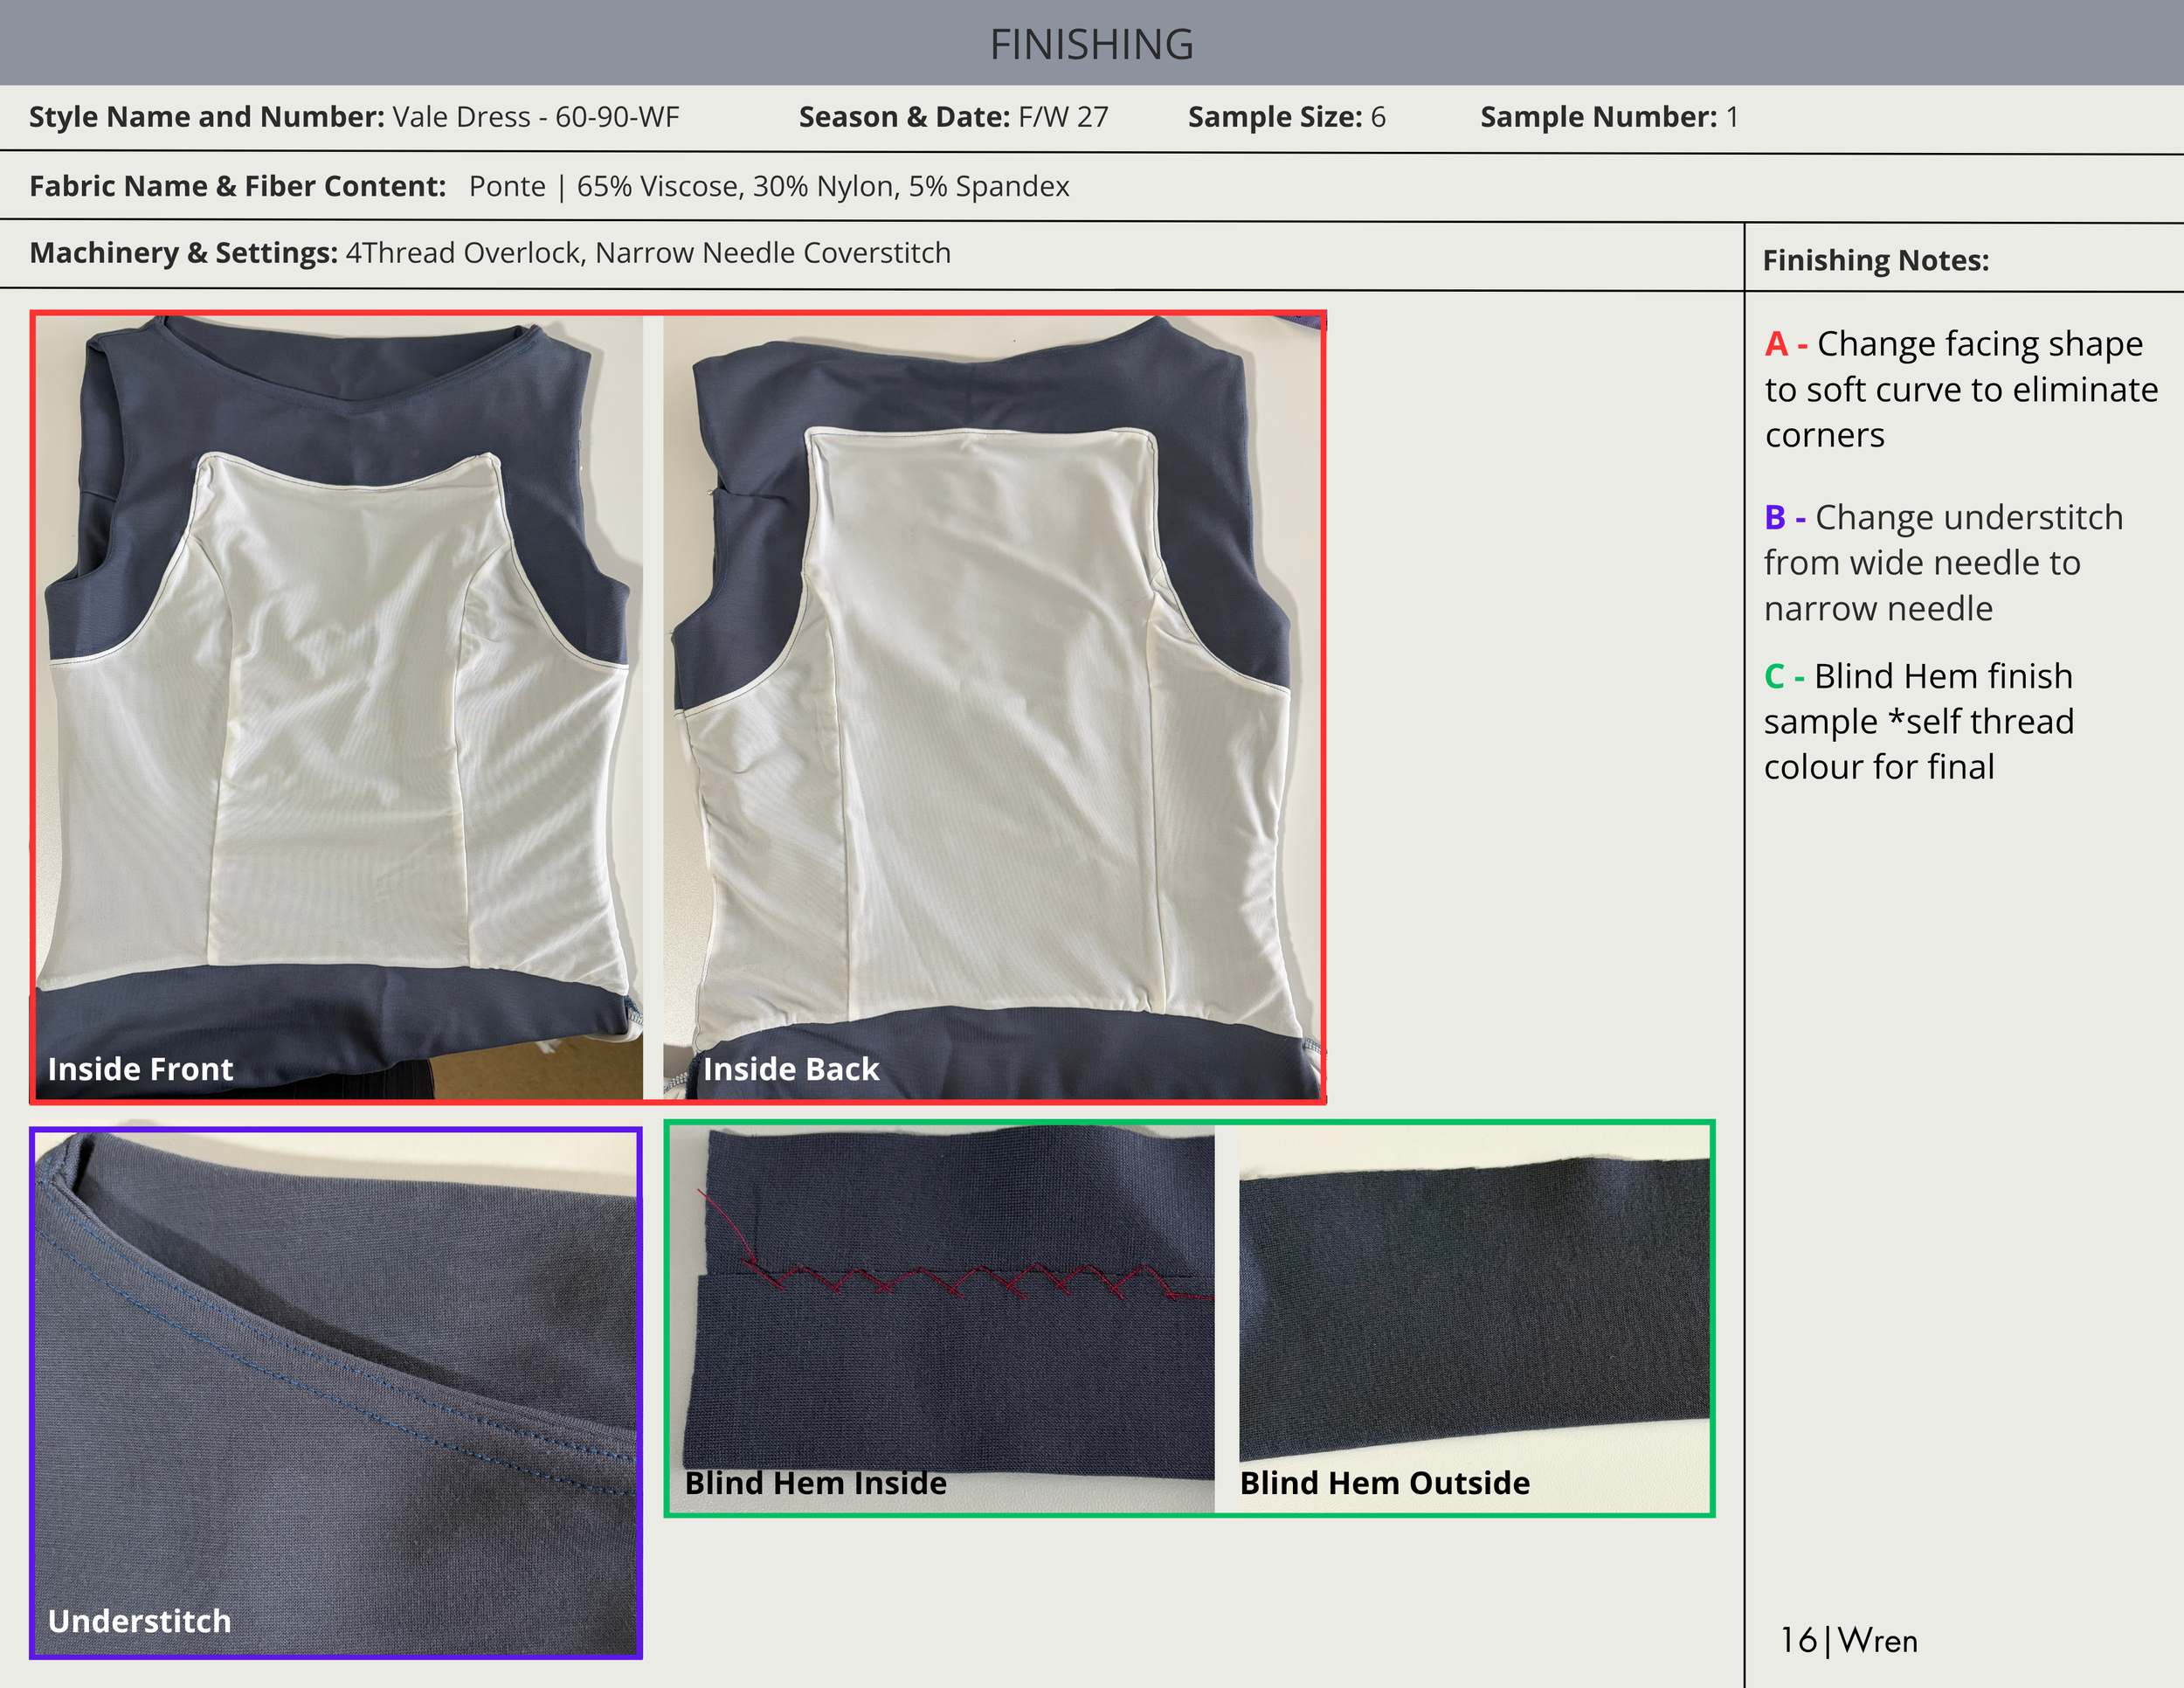
Task: Click the Fabric Name & Fiber Content label
Action: click(237, 186)
